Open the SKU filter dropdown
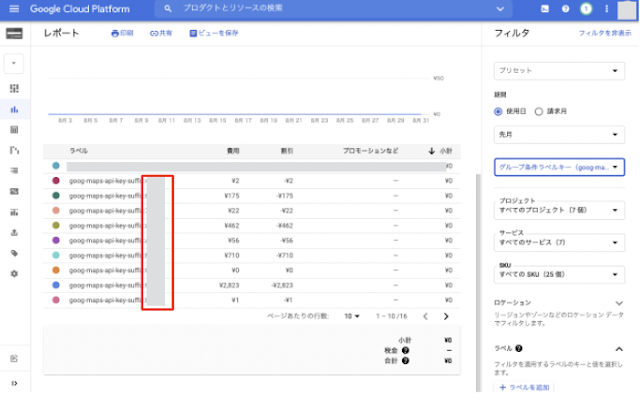 pos(559,275)
